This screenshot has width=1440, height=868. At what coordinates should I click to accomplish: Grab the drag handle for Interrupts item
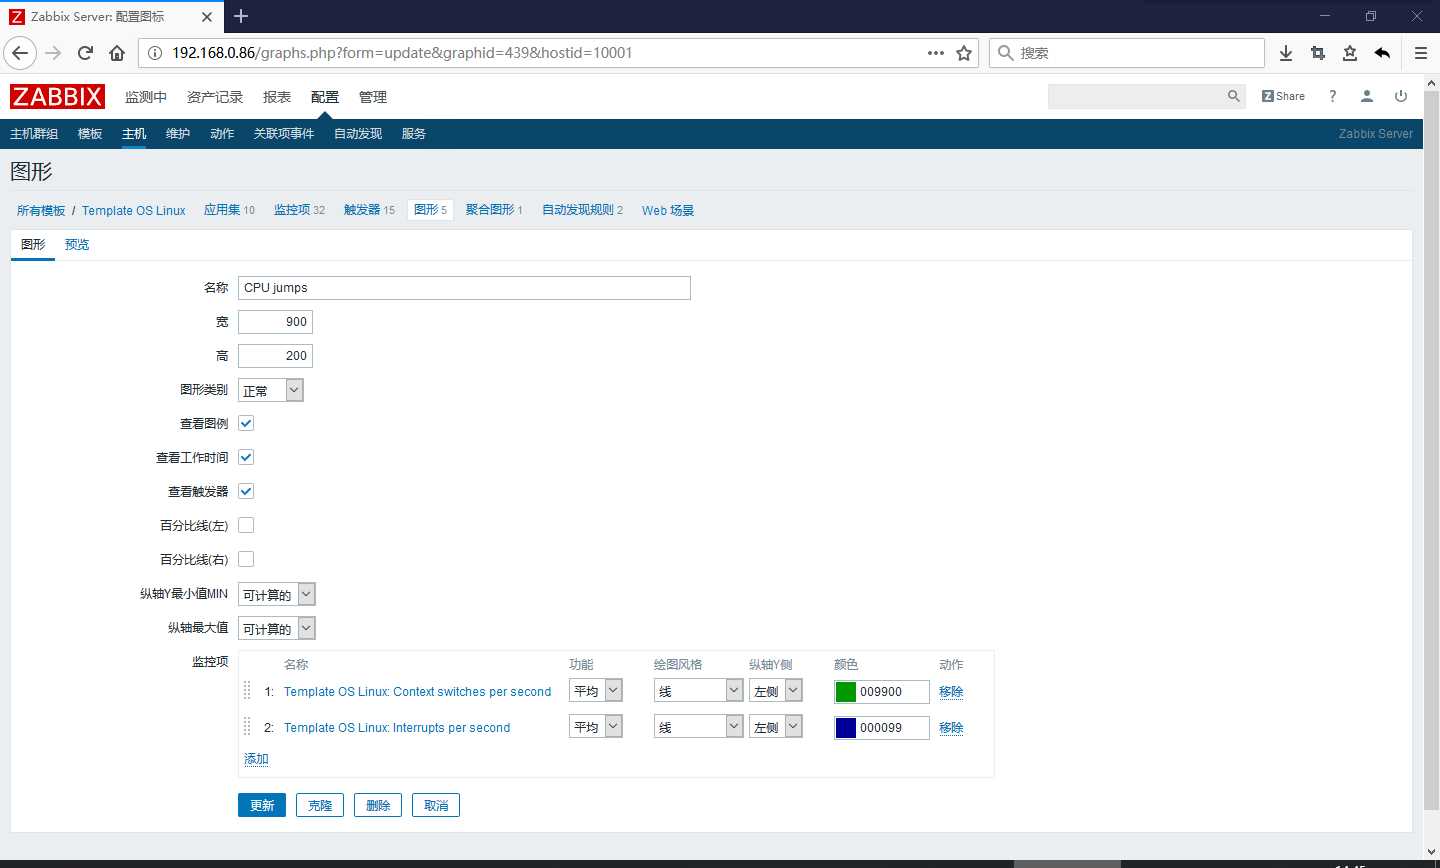pyautogui.click(x=247, y=727)
